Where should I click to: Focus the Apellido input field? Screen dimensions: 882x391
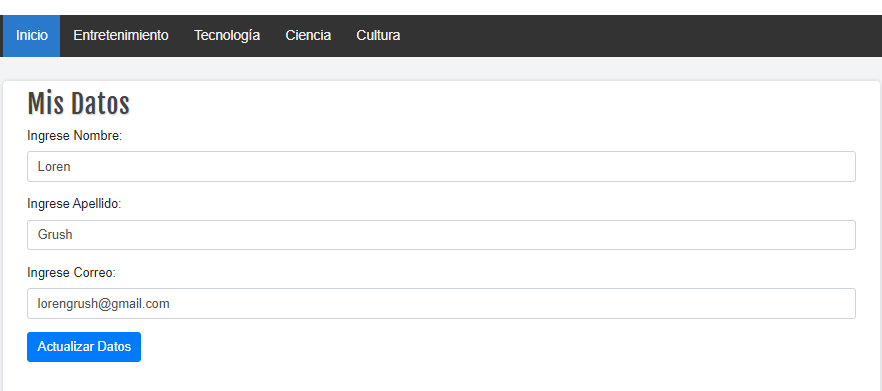tap(441, 235)
